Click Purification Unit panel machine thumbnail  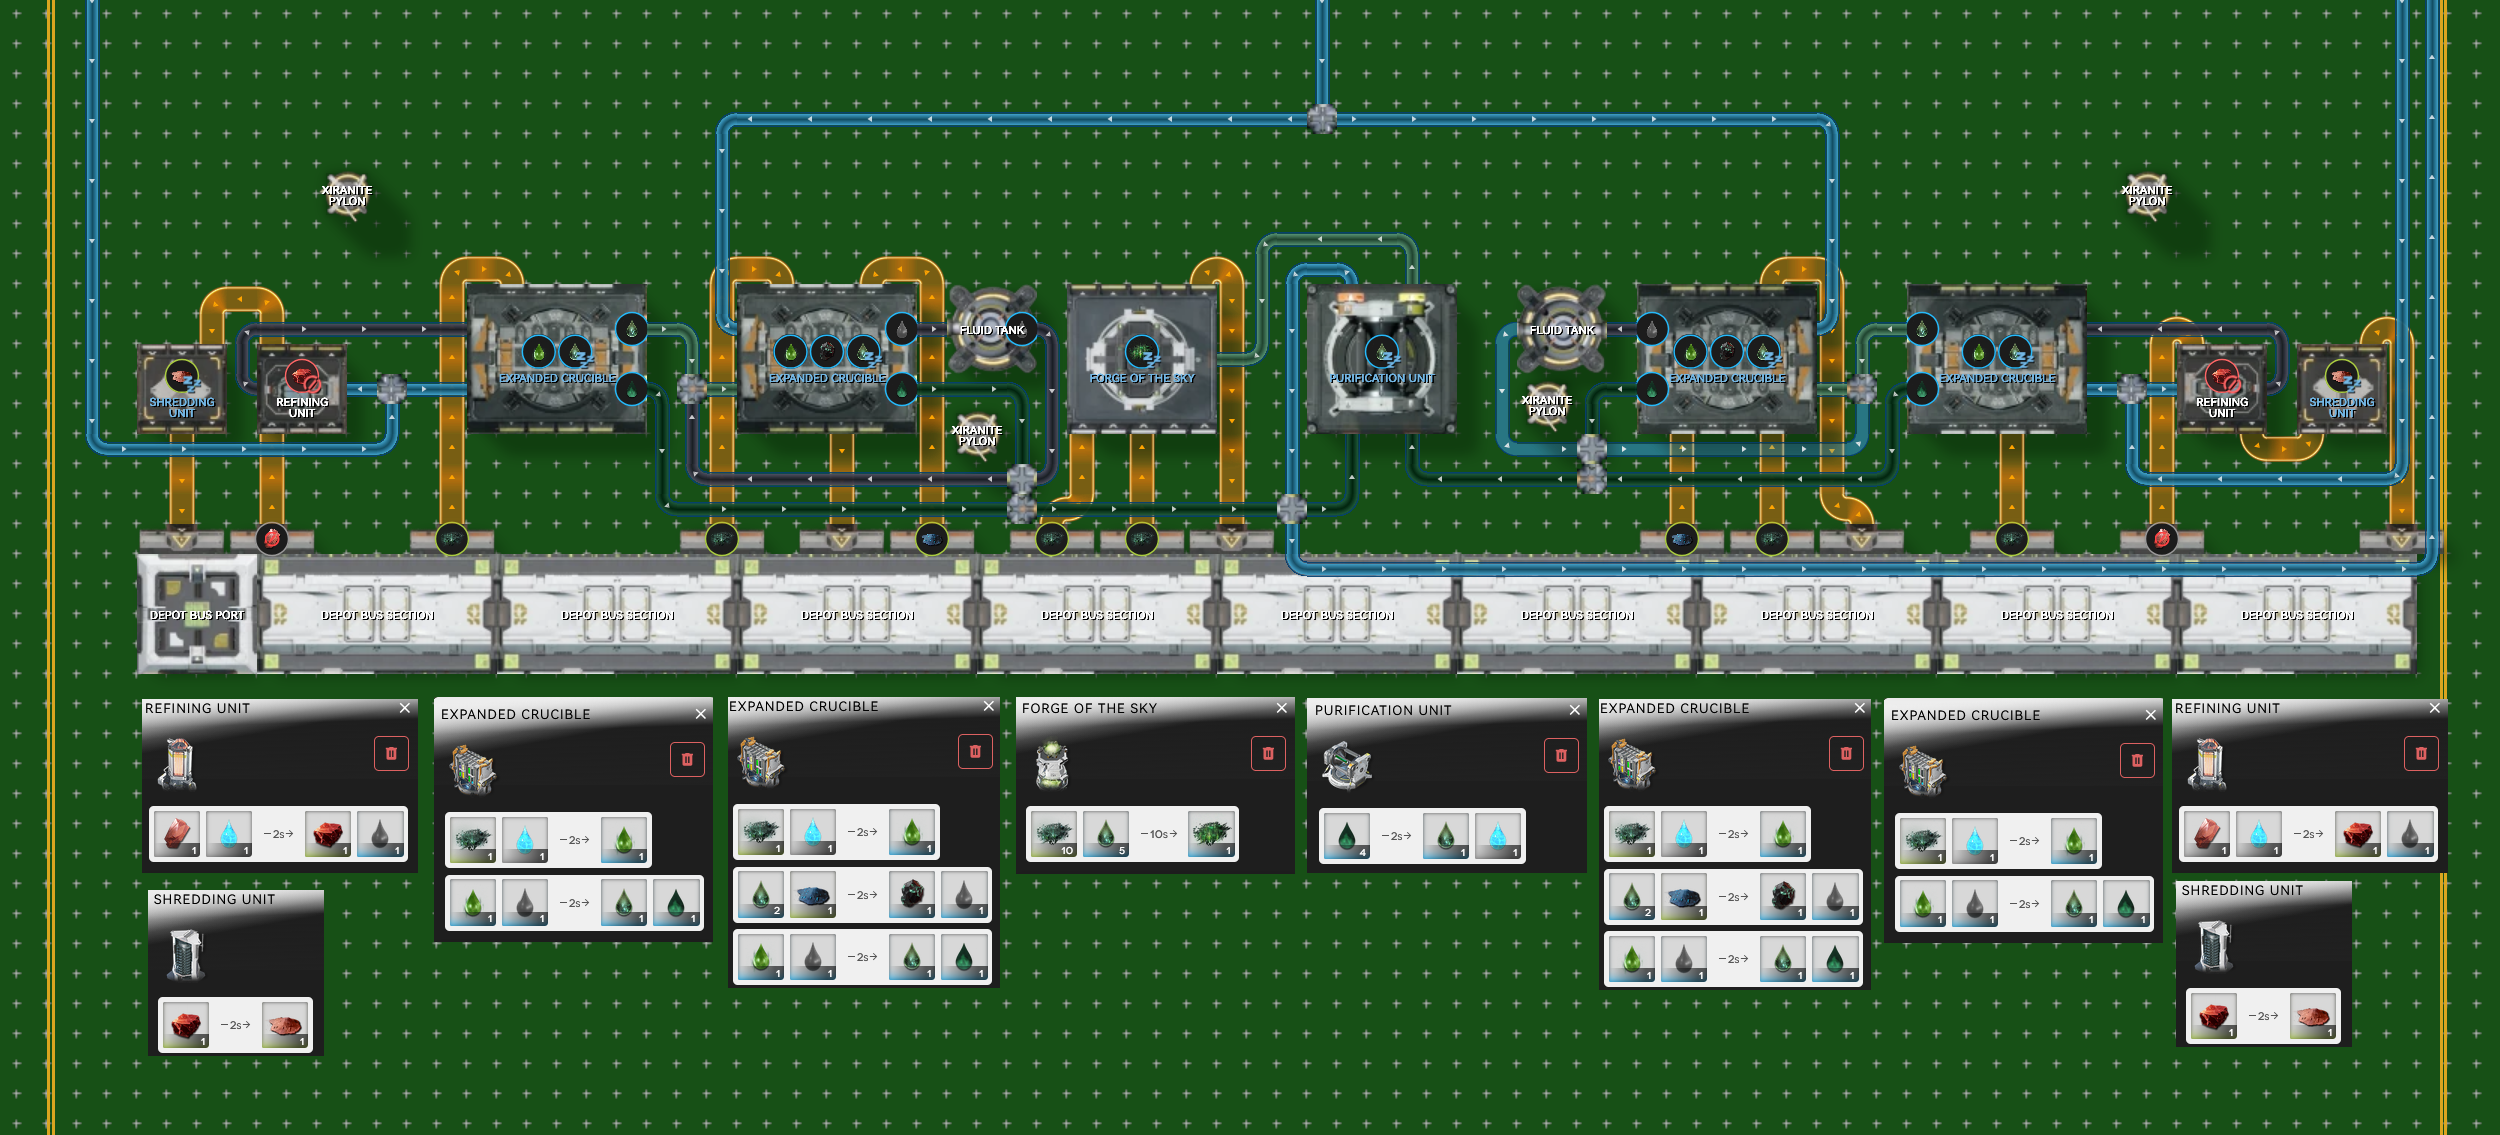tap(1346, 767)
